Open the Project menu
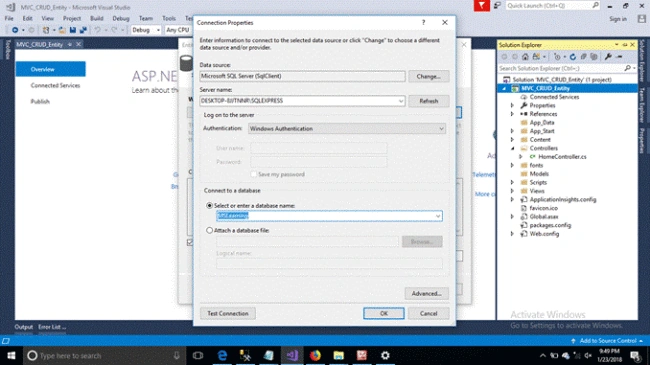This screenshot has height=365, width=650. 72,18
